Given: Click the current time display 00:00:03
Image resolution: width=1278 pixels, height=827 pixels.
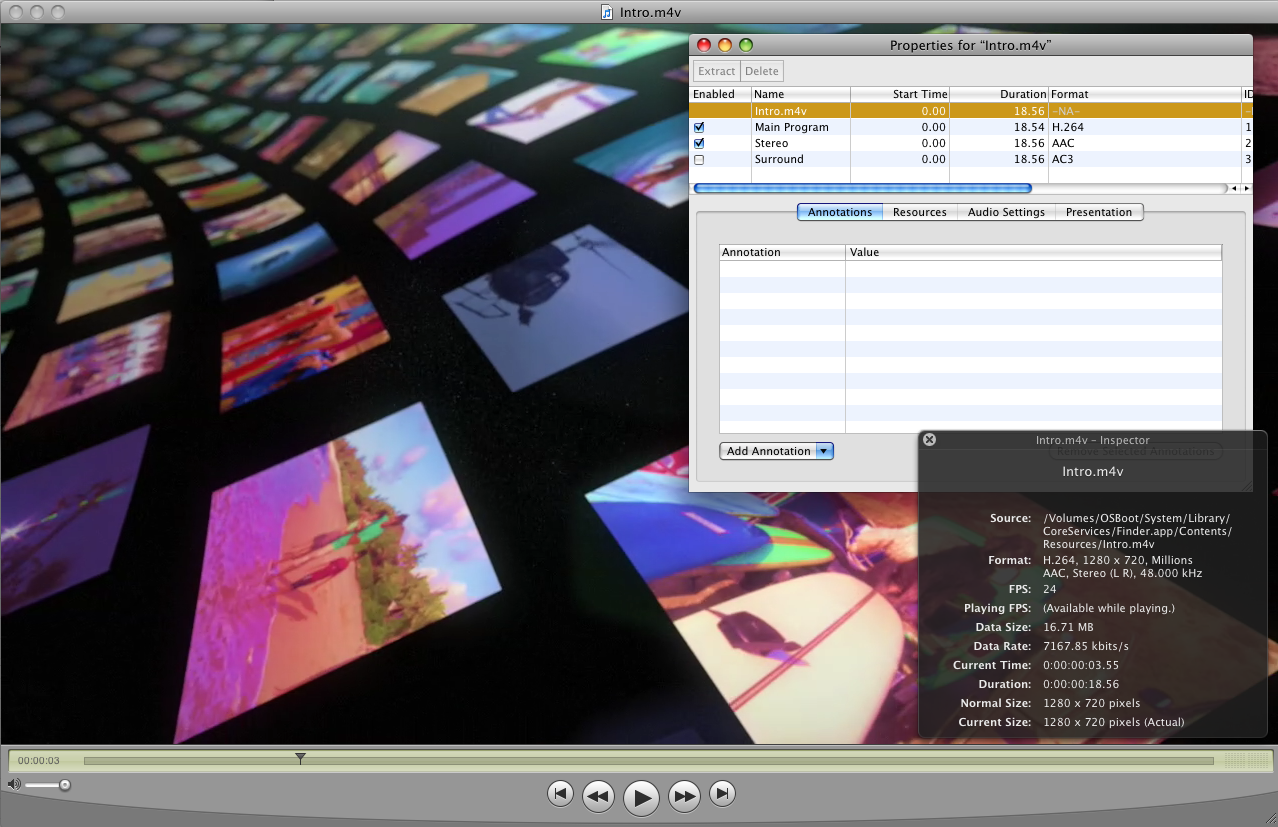Looking at the screenshot, I should (x=39, y=761).
